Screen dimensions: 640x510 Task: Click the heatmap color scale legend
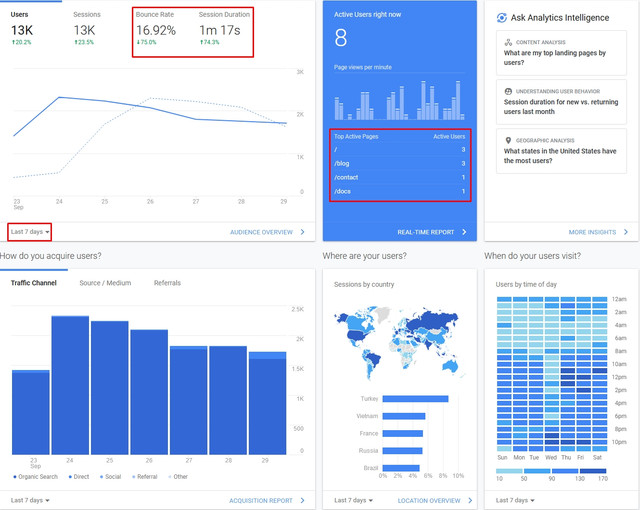pos(551,471)
